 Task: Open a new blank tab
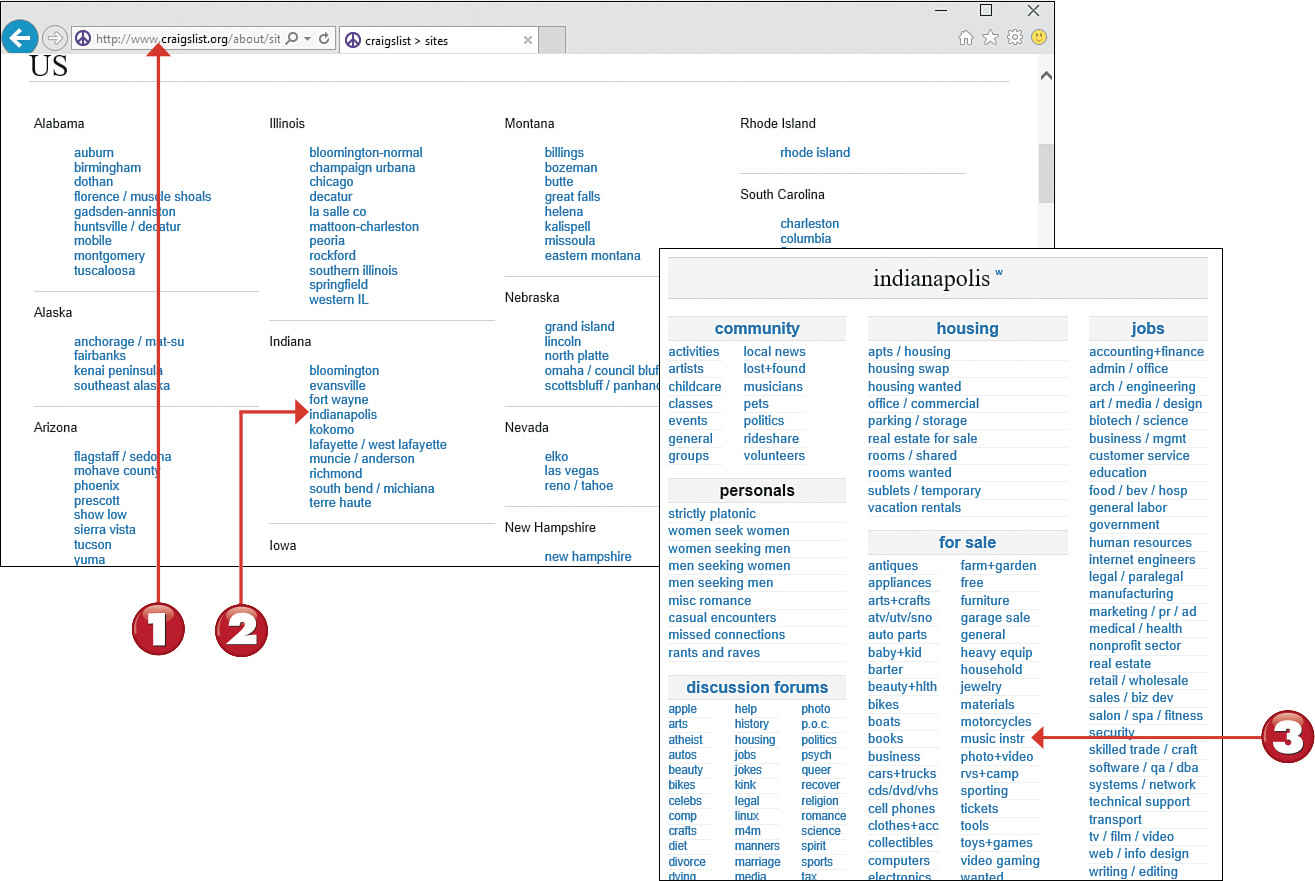pyautogui.click(x=553, y=40)
